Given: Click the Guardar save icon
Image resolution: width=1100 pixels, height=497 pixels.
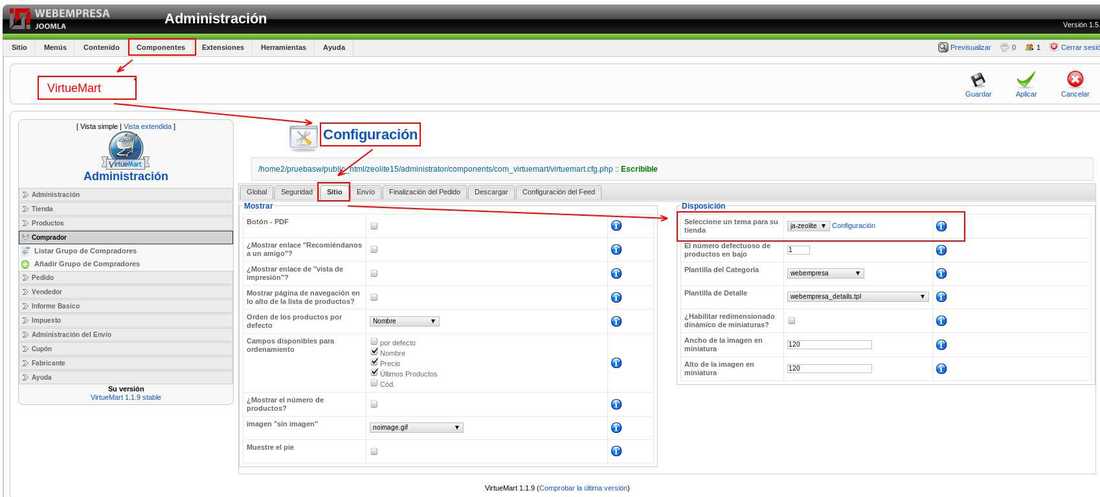Looking at the screenshot, I should pos(978,80).
